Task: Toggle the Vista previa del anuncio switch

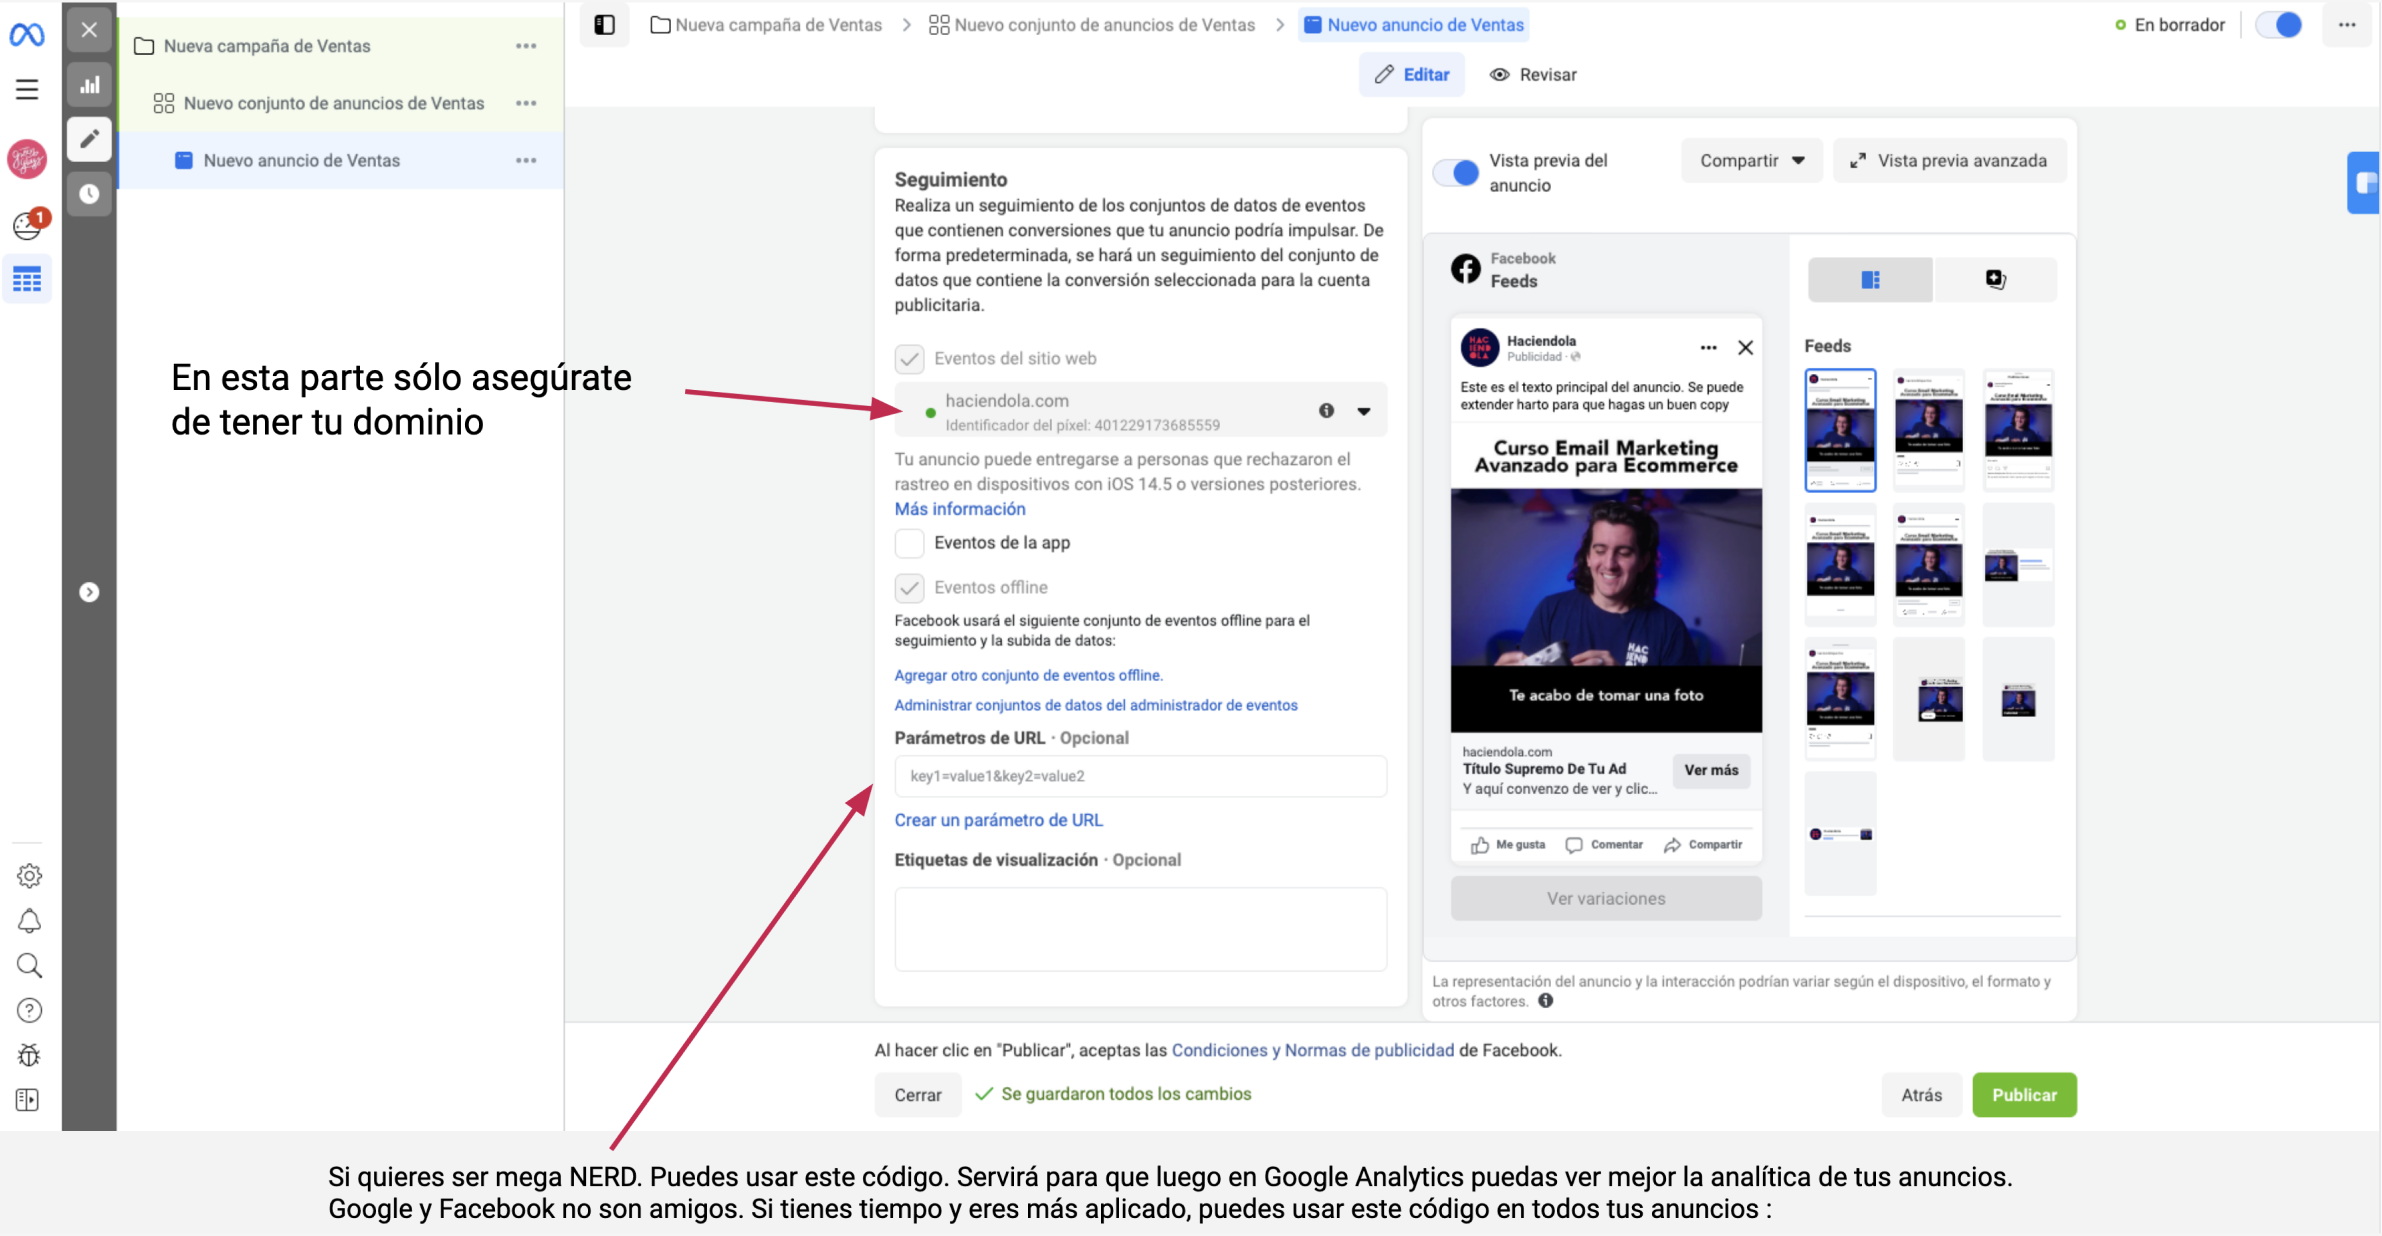Action: (1457, 173)
